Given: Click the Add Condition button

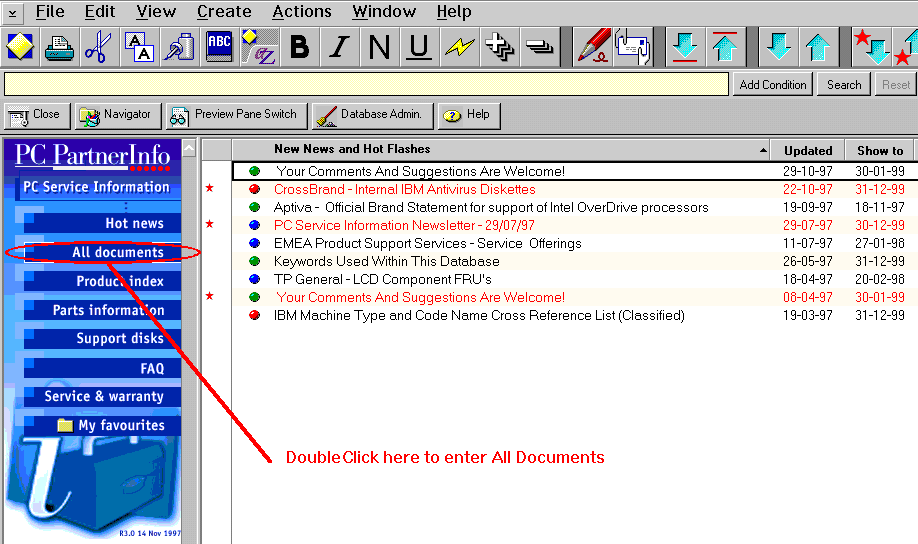Looking at the screenshot, I should point(772,85).
